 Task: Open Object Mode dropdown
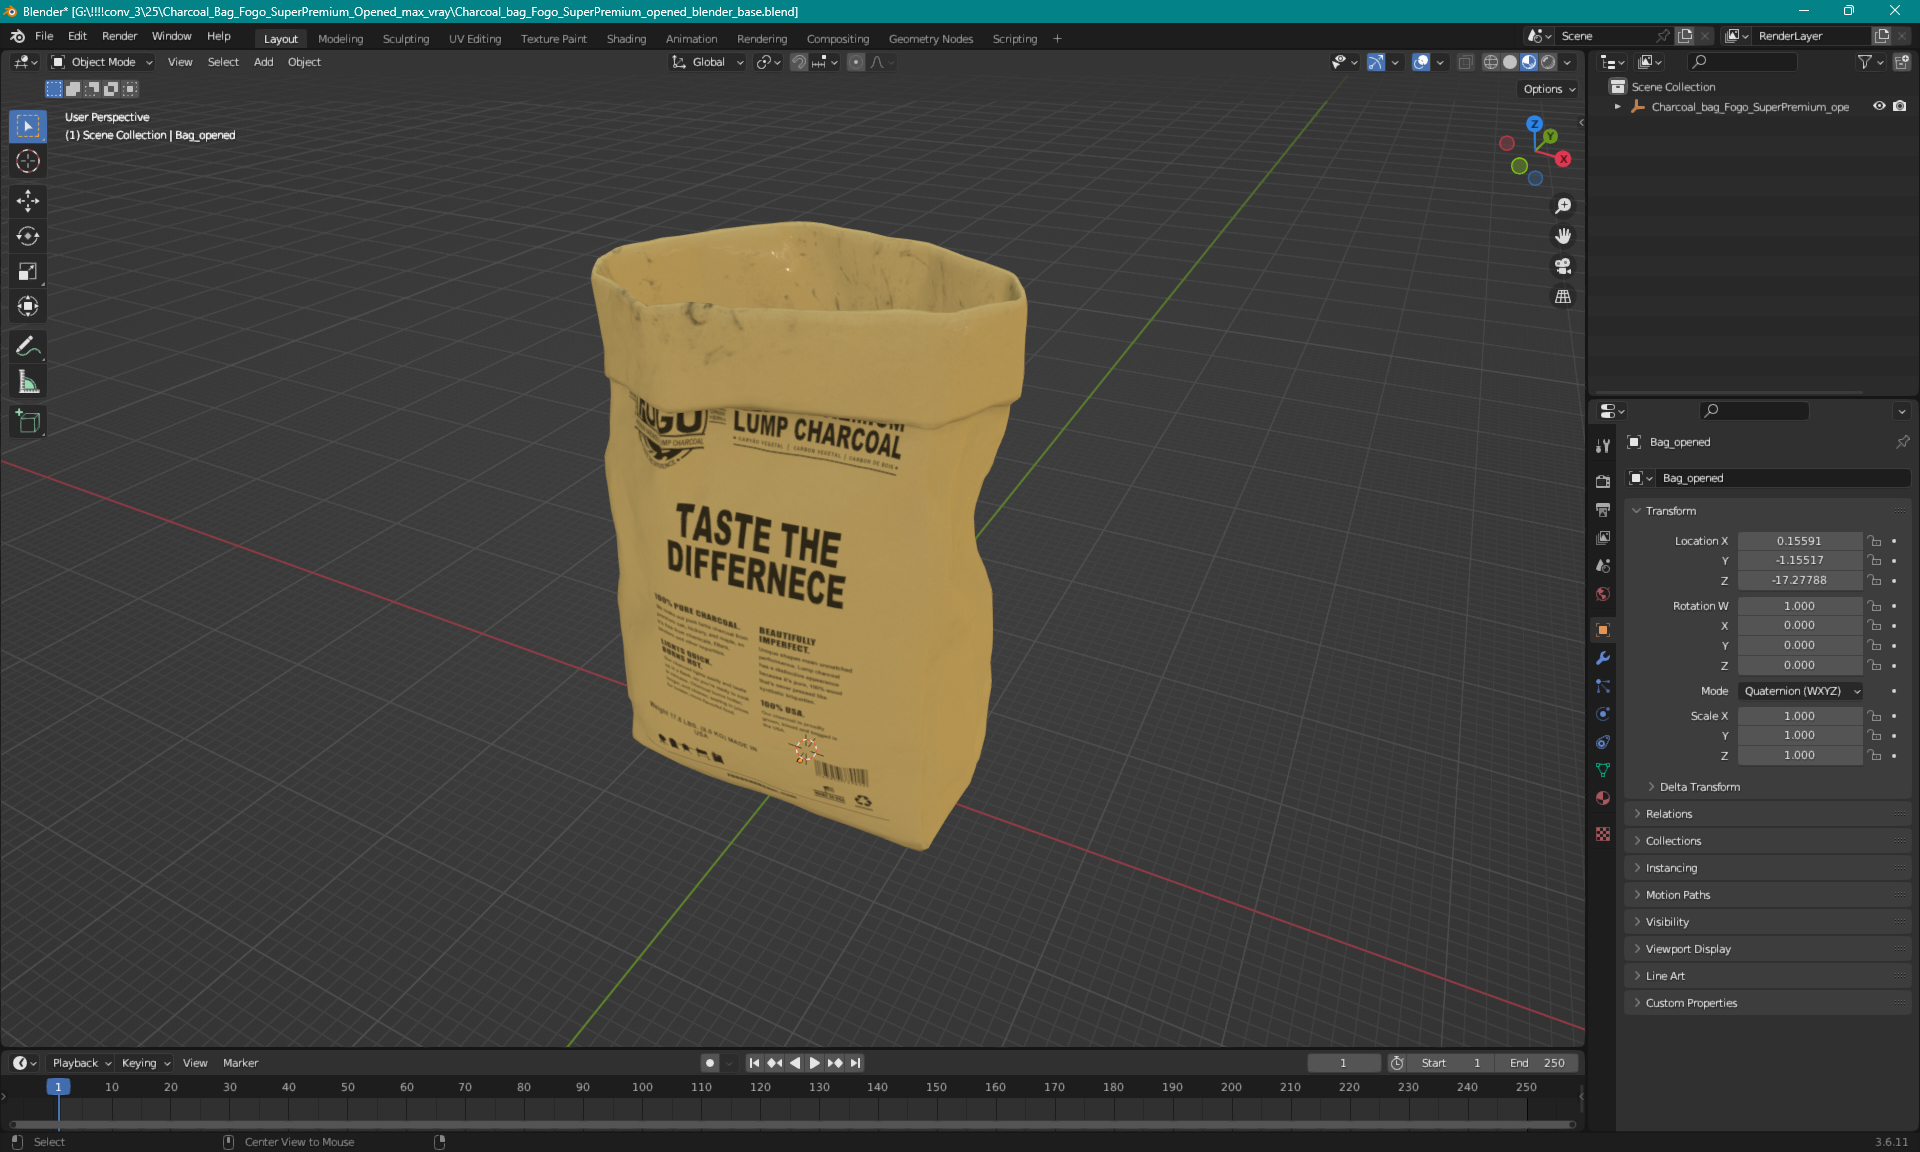point(102,62)
